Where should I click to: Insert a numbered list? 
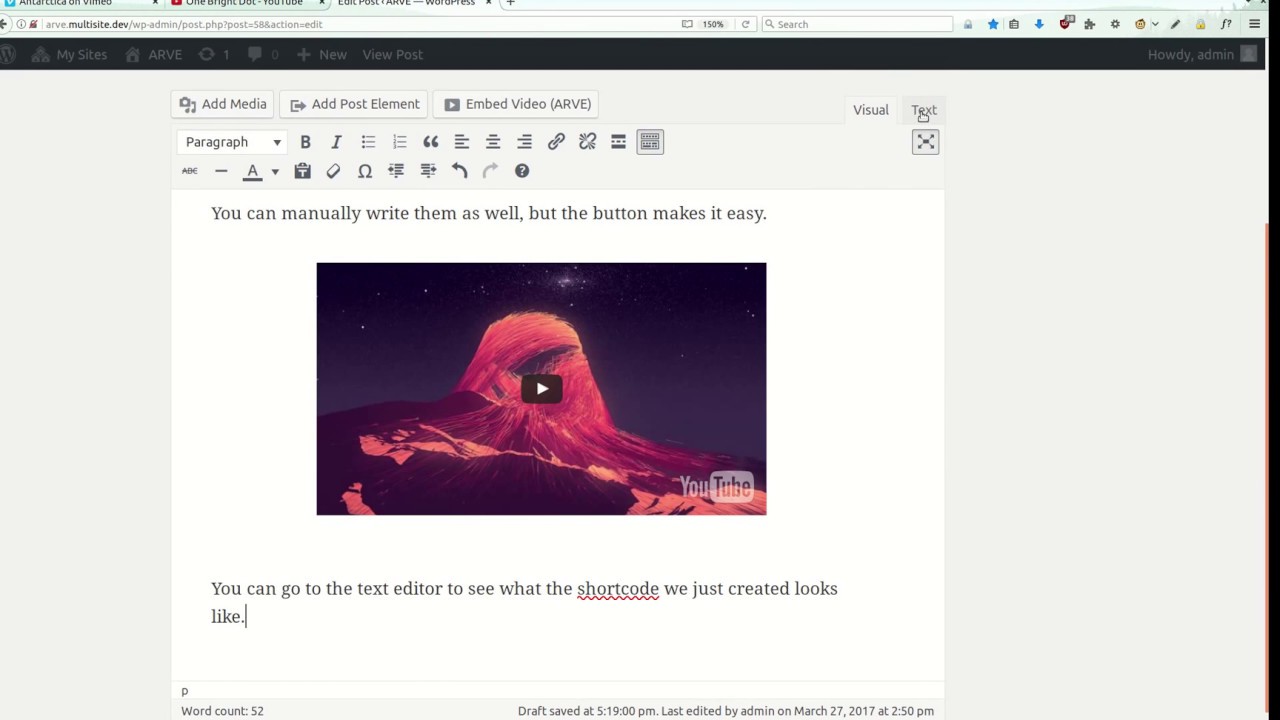[x=399, y=142]
